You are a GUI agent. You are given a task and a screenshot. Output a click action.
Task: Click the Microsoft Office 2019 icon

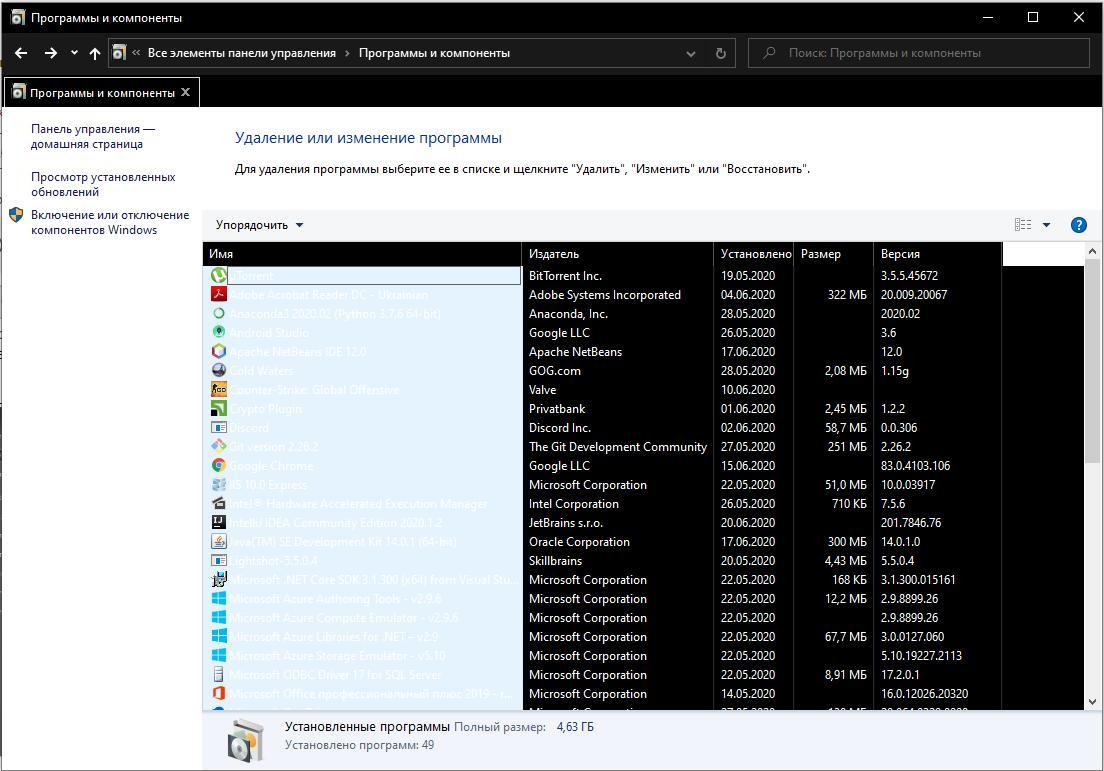[219, 694]
